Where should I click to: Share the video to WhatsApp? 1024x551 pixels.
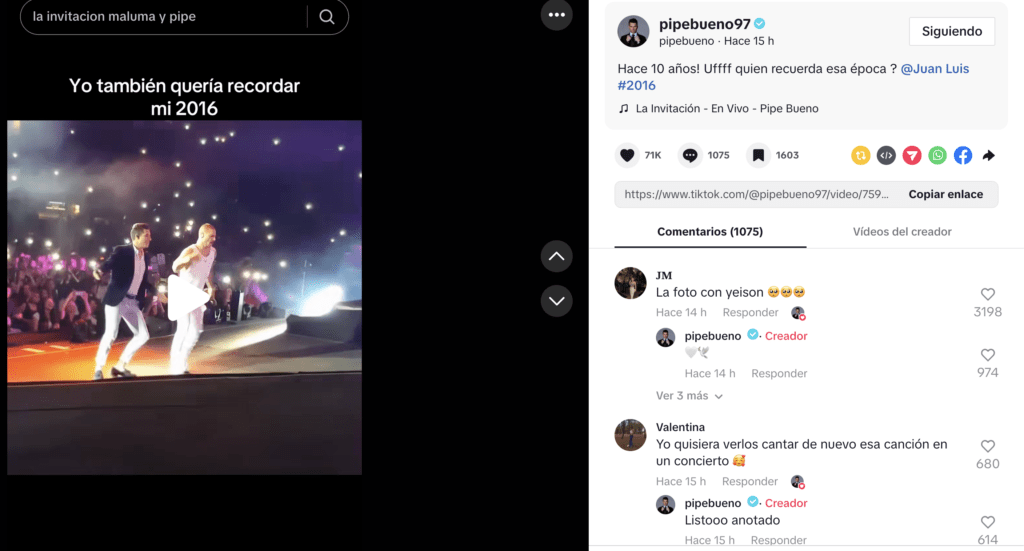tap(937, 155)
